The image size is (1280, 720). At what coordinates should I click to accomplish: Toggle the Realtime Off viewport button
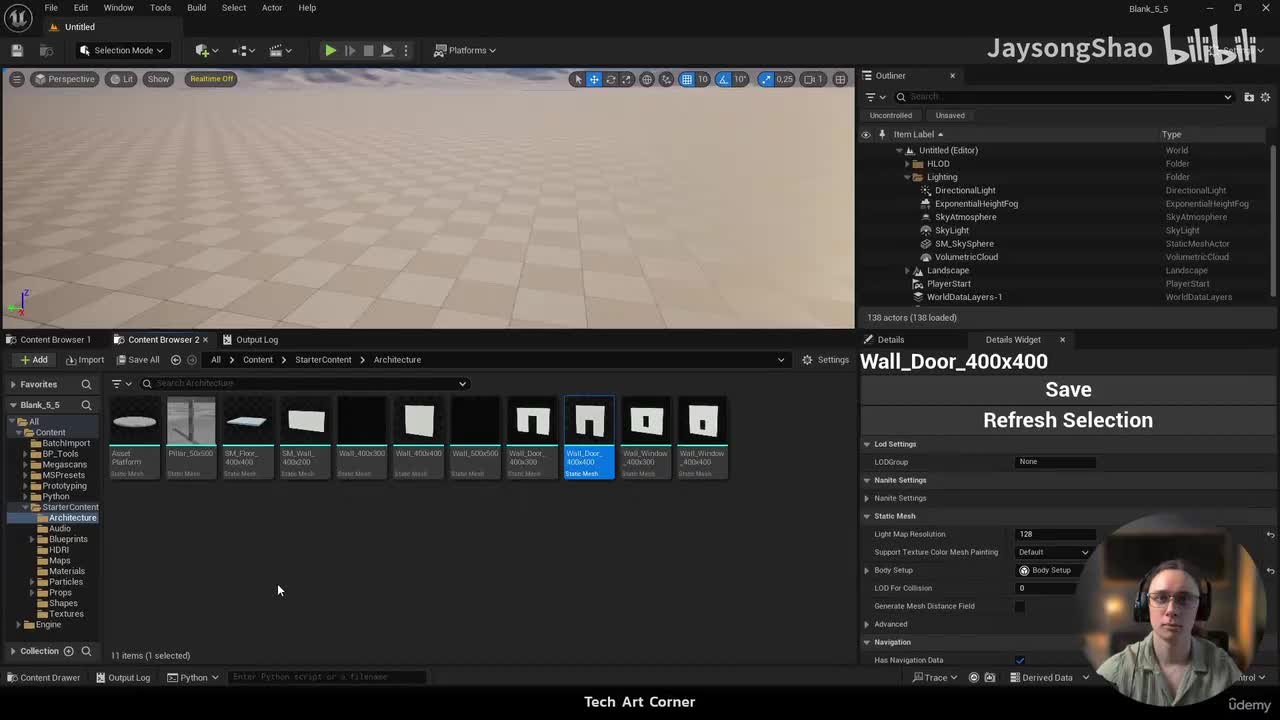(211, 79)
